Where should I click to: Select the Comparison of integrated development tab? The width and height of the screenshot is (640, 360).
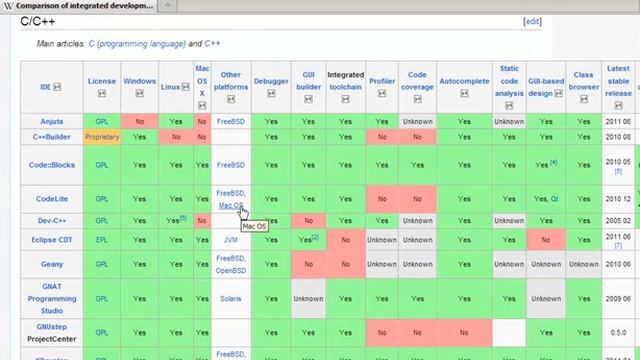79,6
